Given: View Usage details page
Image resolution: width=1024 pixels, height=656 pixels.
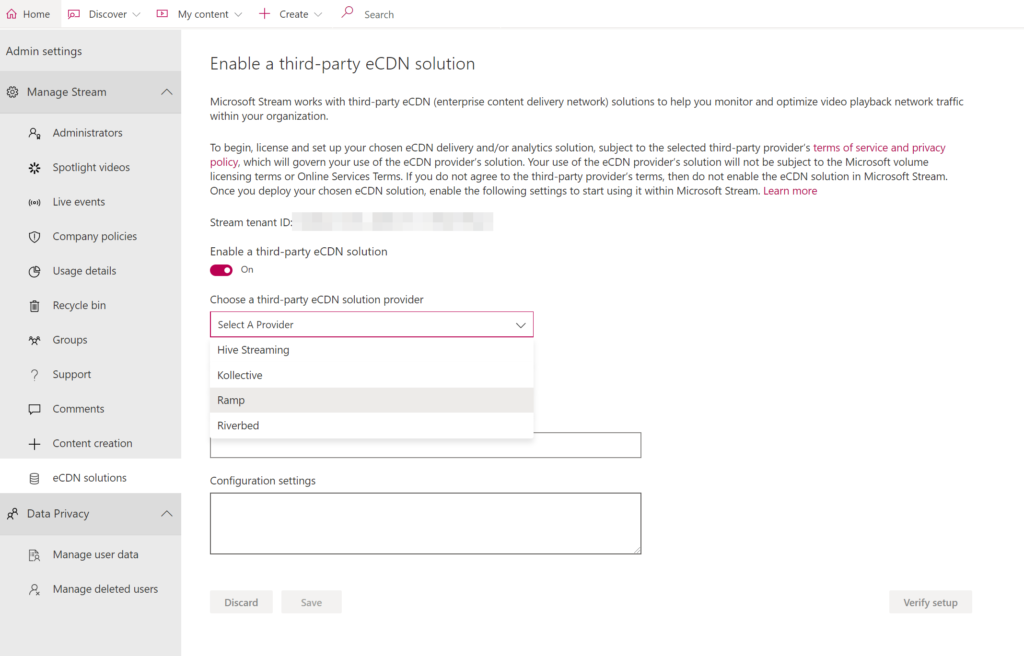Looking at the screenshot, I should tap(91, 271).
